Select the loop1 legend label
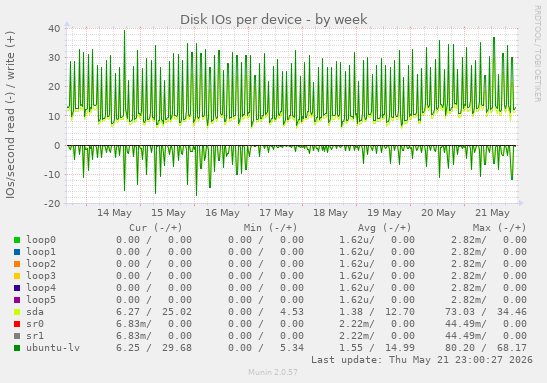Image resolution: width=547 pixels, height=383 pixels. (41, 251)
